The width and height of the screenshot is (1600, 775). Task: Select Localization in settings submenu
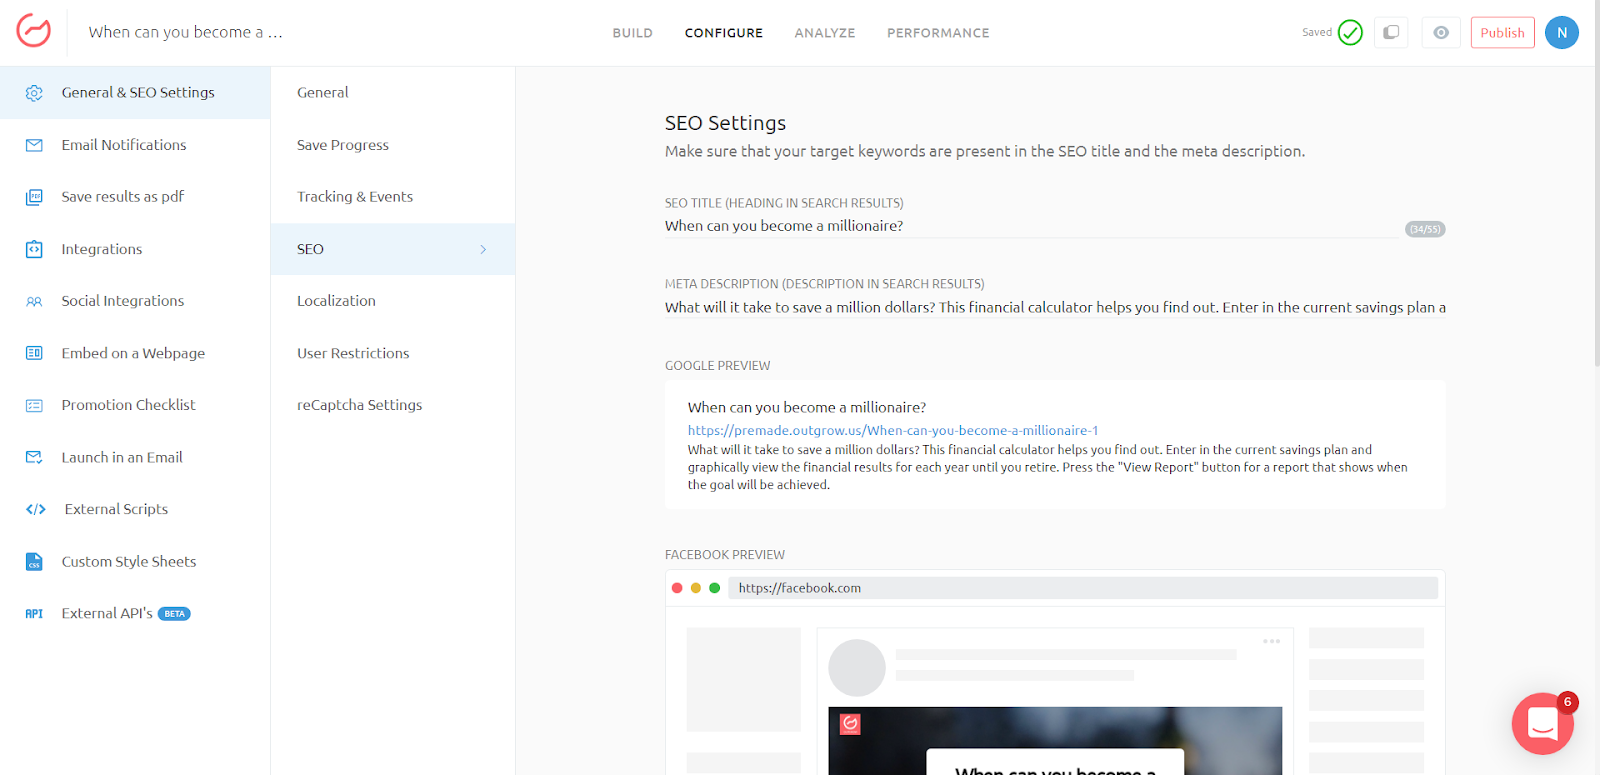[x=336, y=301]
